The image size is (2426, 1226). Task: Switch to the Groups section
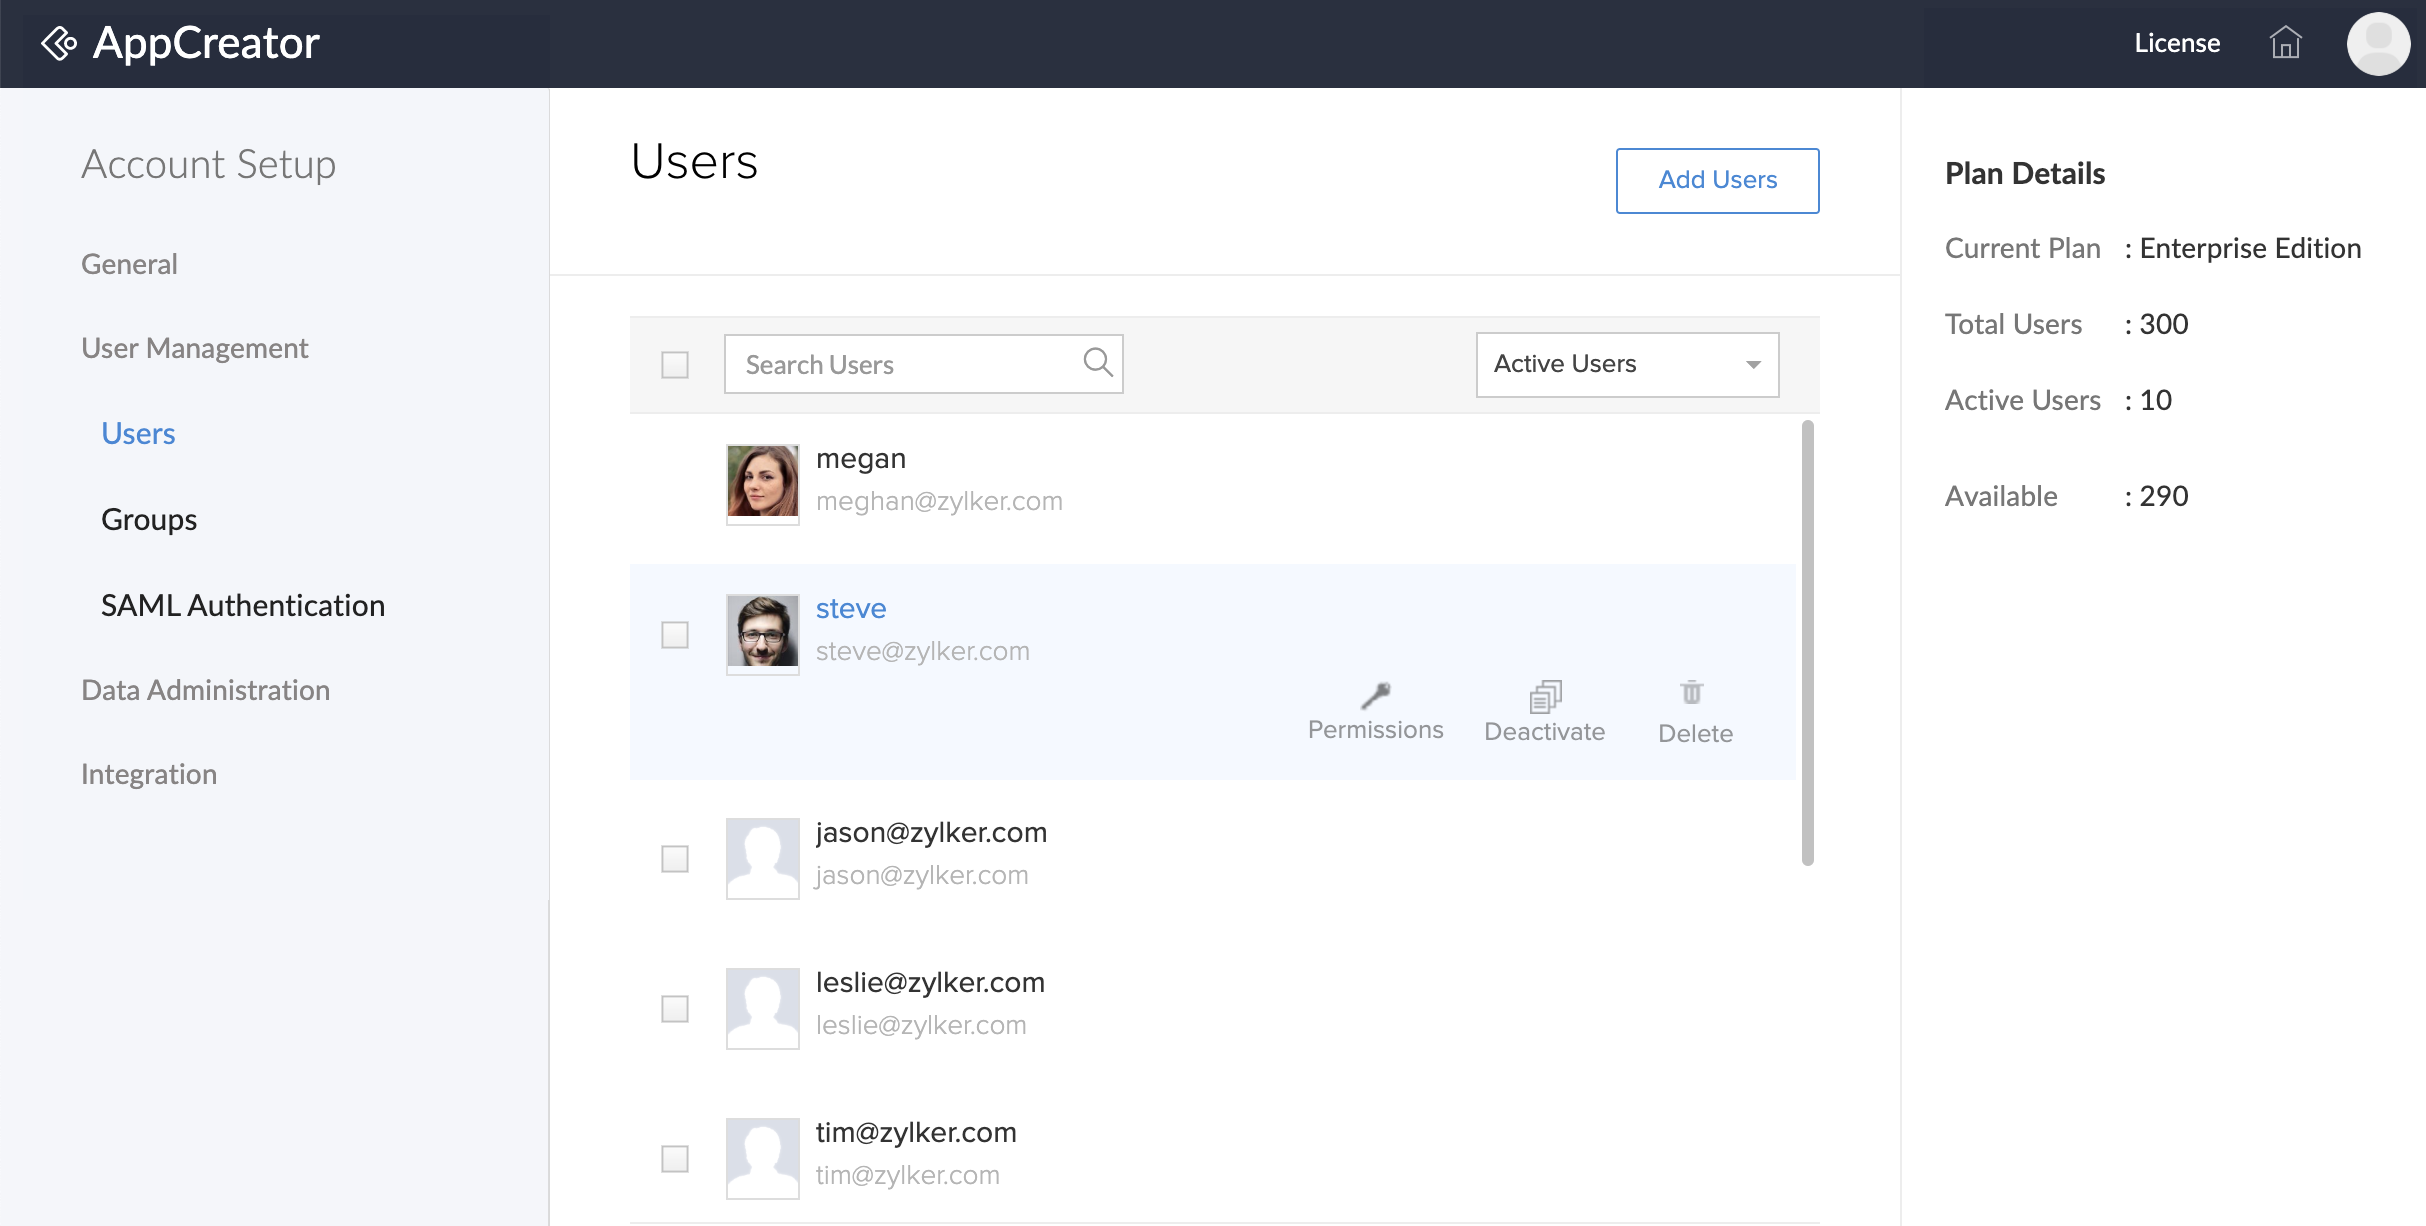click(x=148, y=519)
